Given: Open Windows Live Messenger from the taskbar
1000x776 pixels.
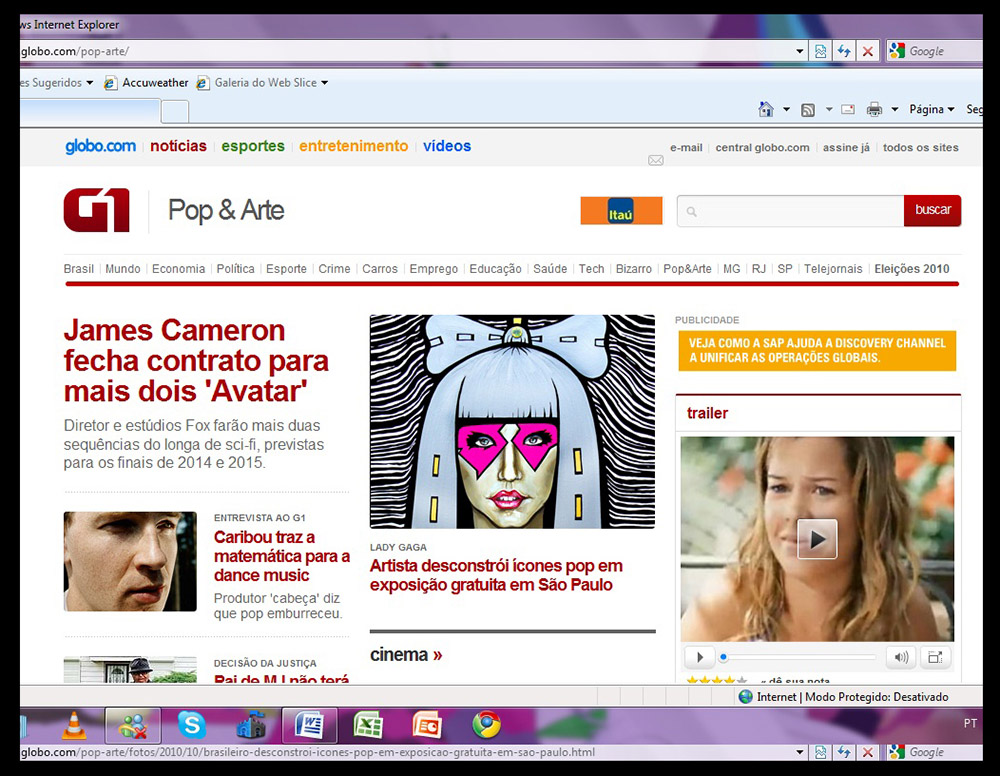Looking at the screenshot, I should click(133, 726).
